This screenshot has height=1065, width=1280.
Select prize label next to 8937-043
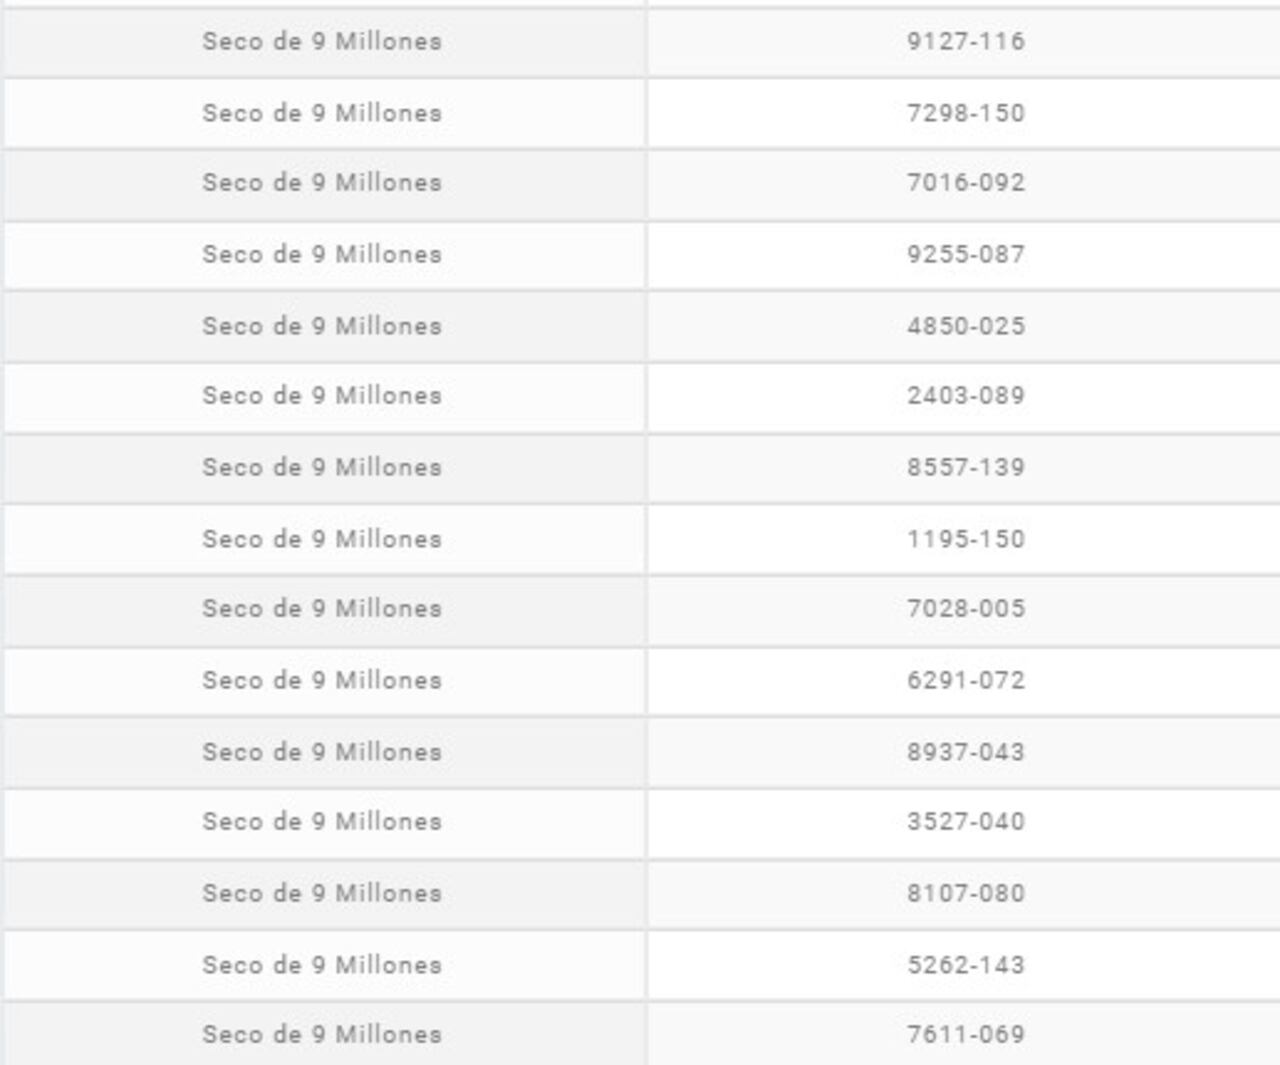pos(322,752)
